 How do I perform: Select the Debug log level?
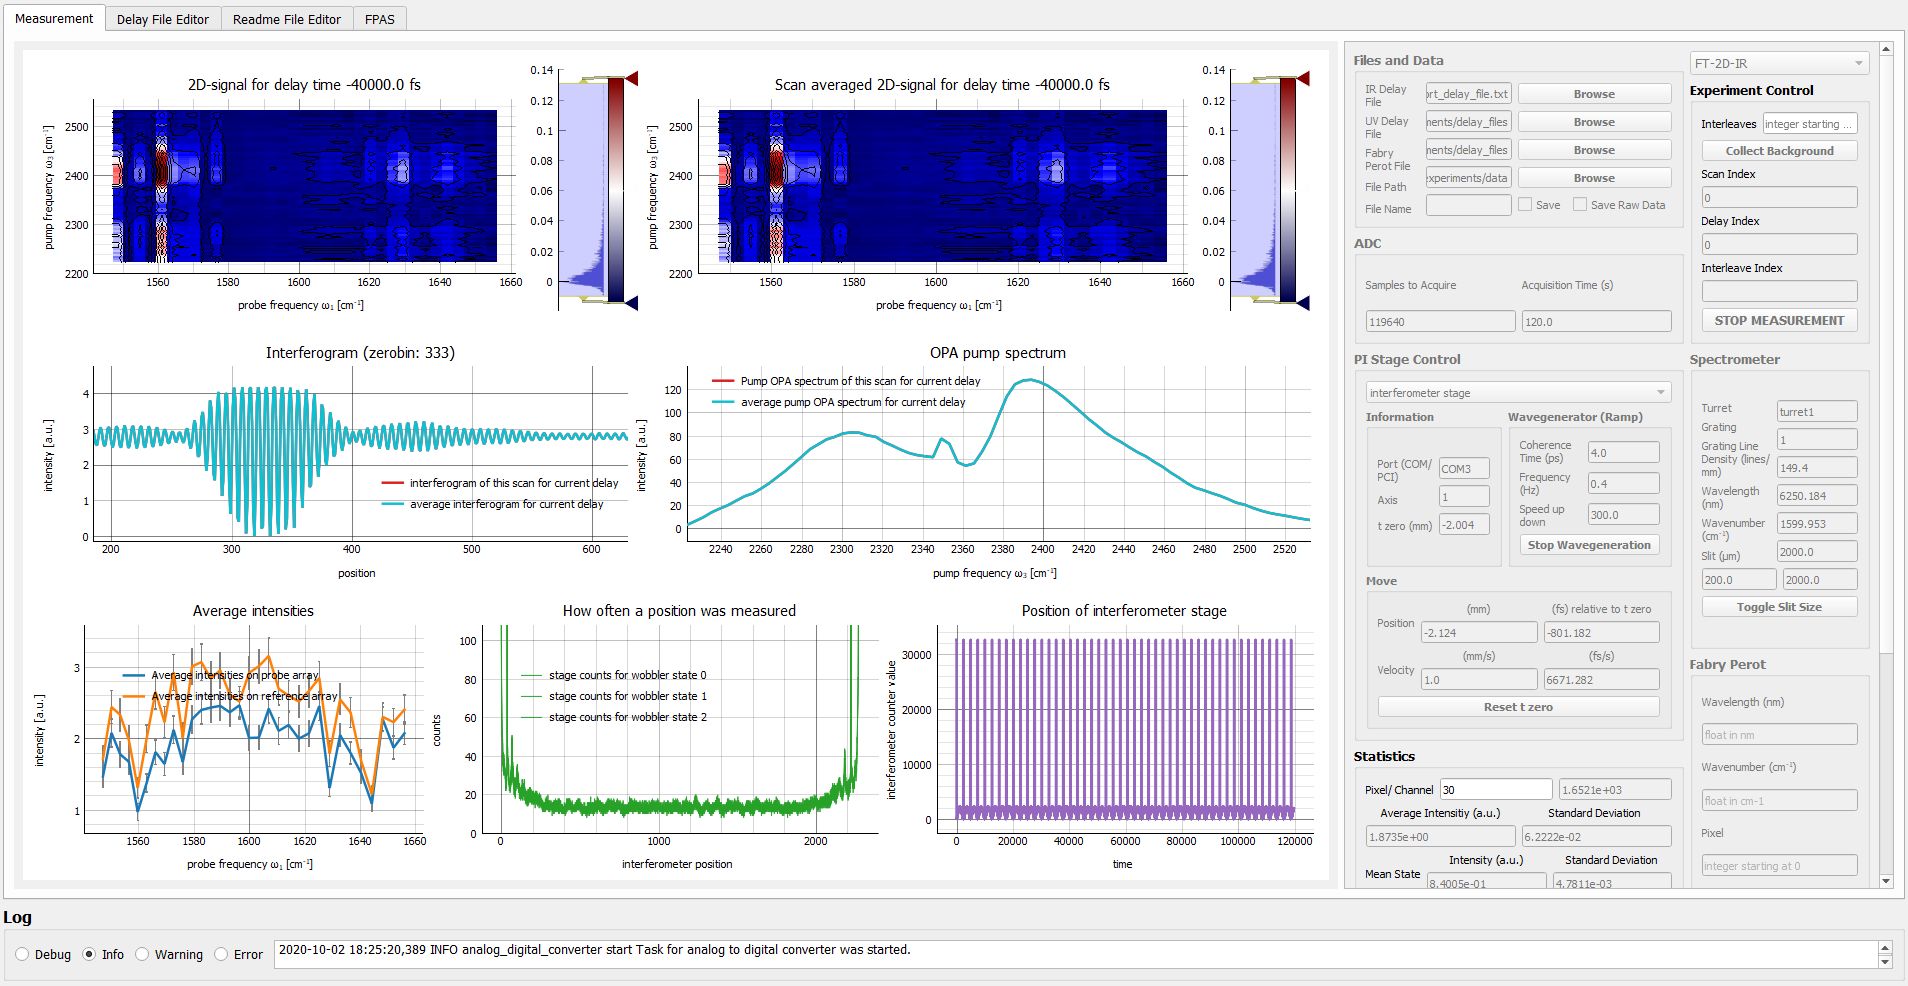coord(22,954)
